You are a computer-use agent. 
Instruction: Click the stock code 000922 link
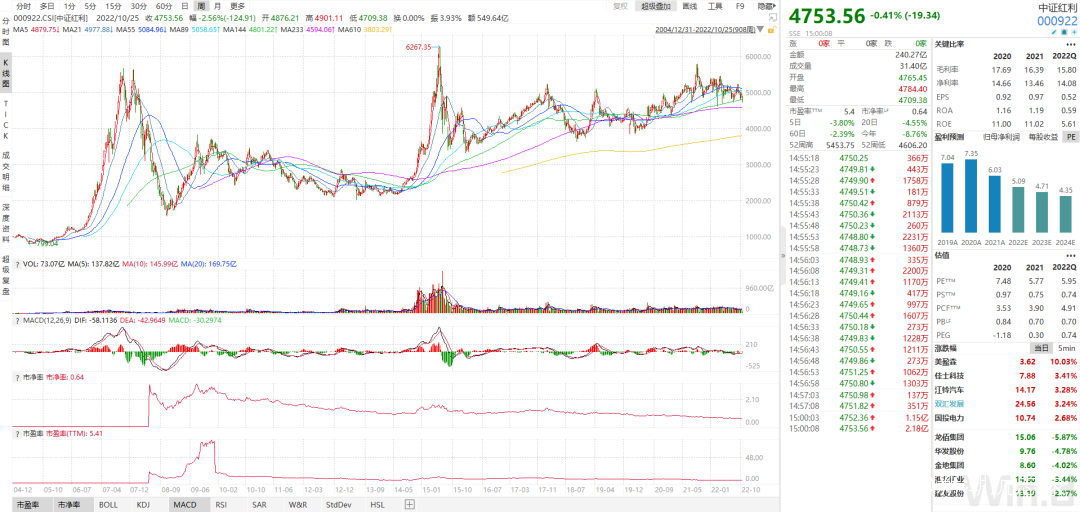tap(1057, 21)
